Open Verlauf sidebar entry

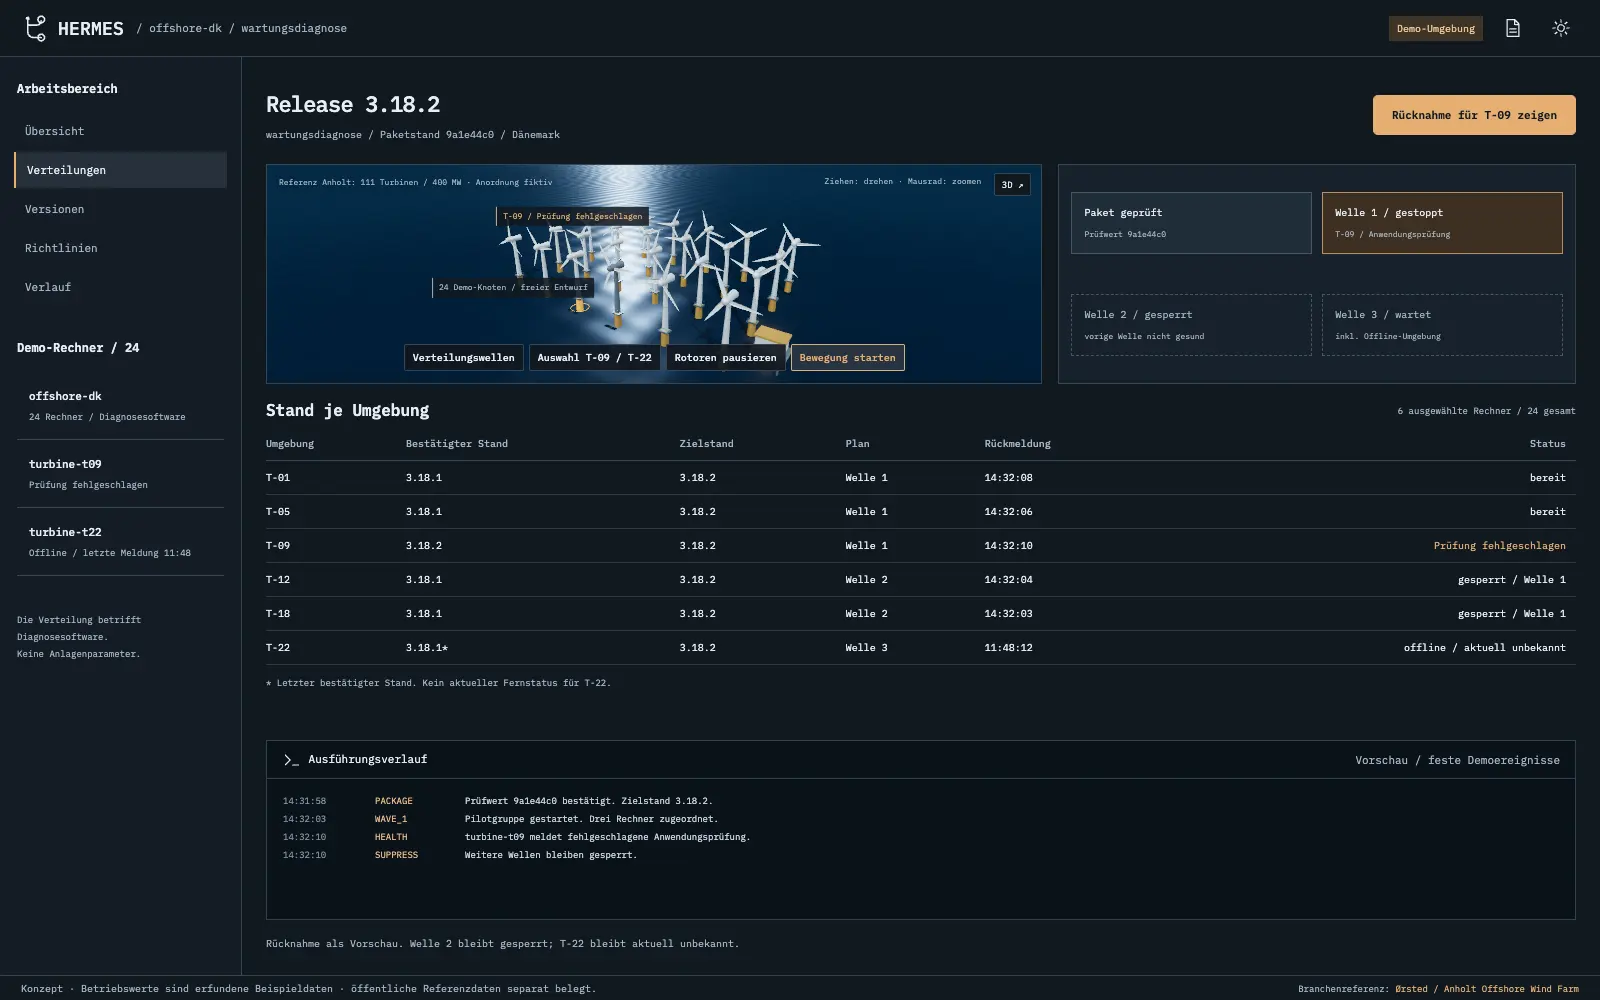(120, 287)
